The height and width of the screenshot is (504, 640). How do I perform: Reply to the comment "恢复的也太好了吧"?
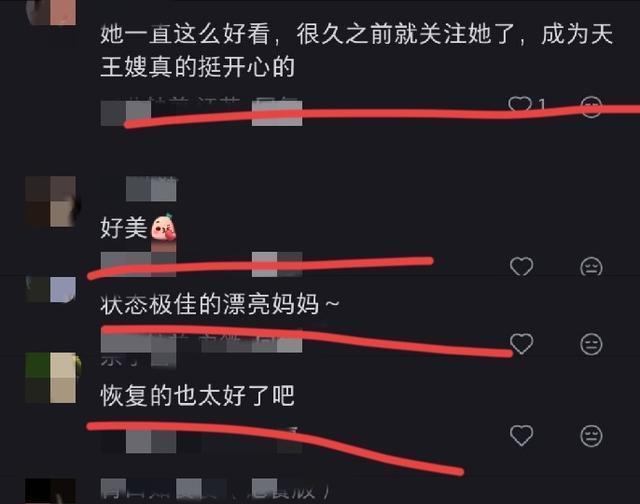(x=197, y=395)
